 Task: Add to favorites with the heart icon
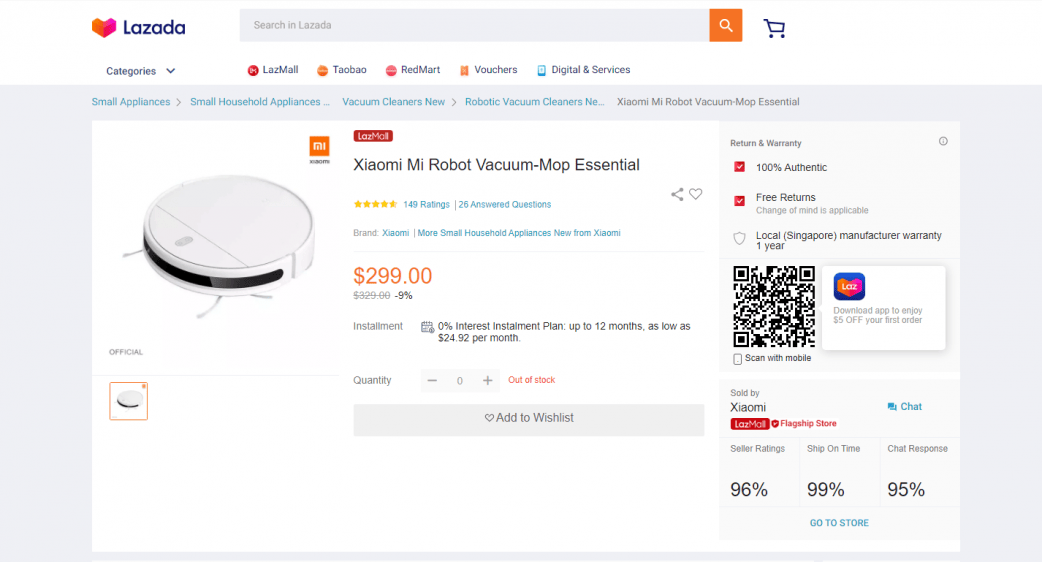pos(696,194)
